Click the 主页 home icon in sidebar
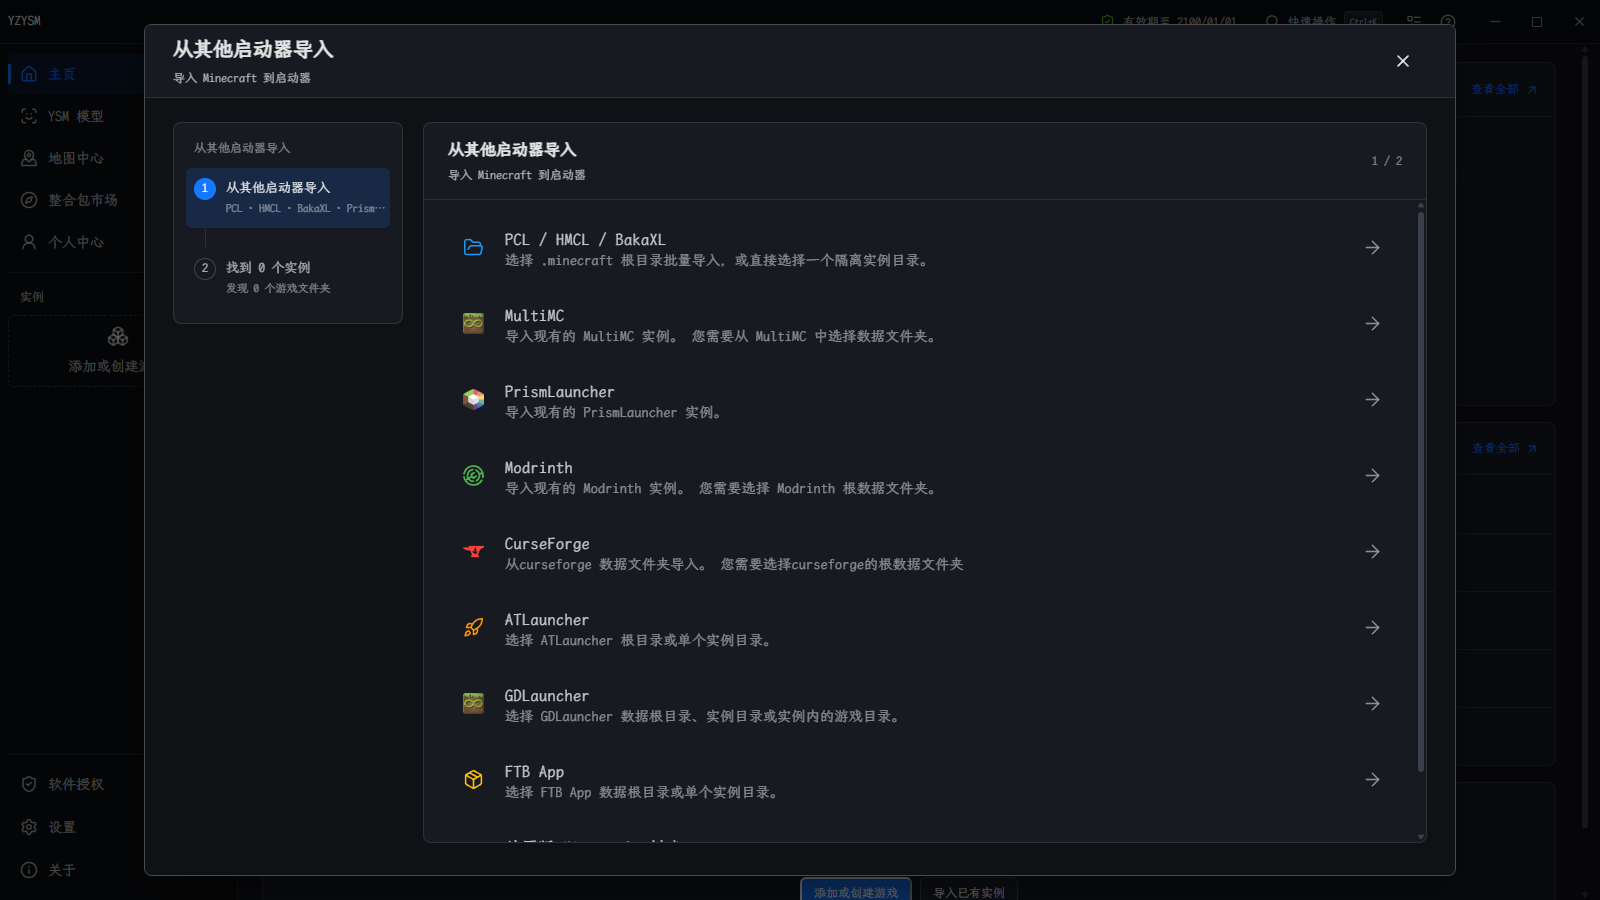Viewport: 1600px width, 900px height. pyautogui.click(x=29, y=74)
